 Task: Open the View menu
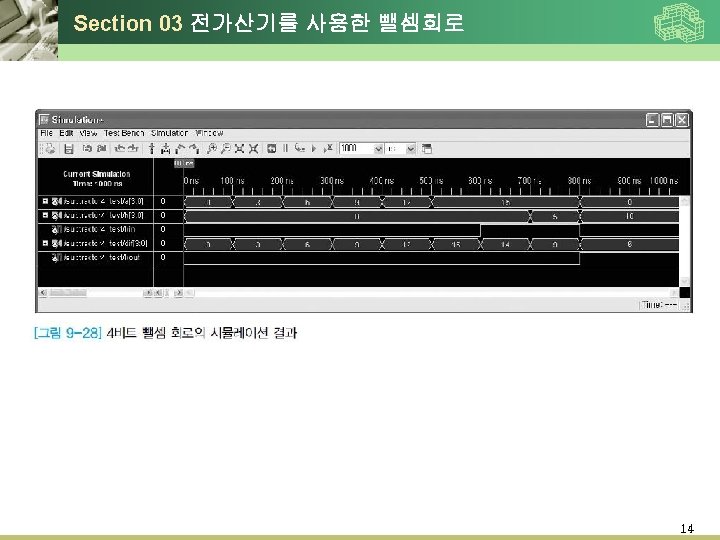click(88, 133)
